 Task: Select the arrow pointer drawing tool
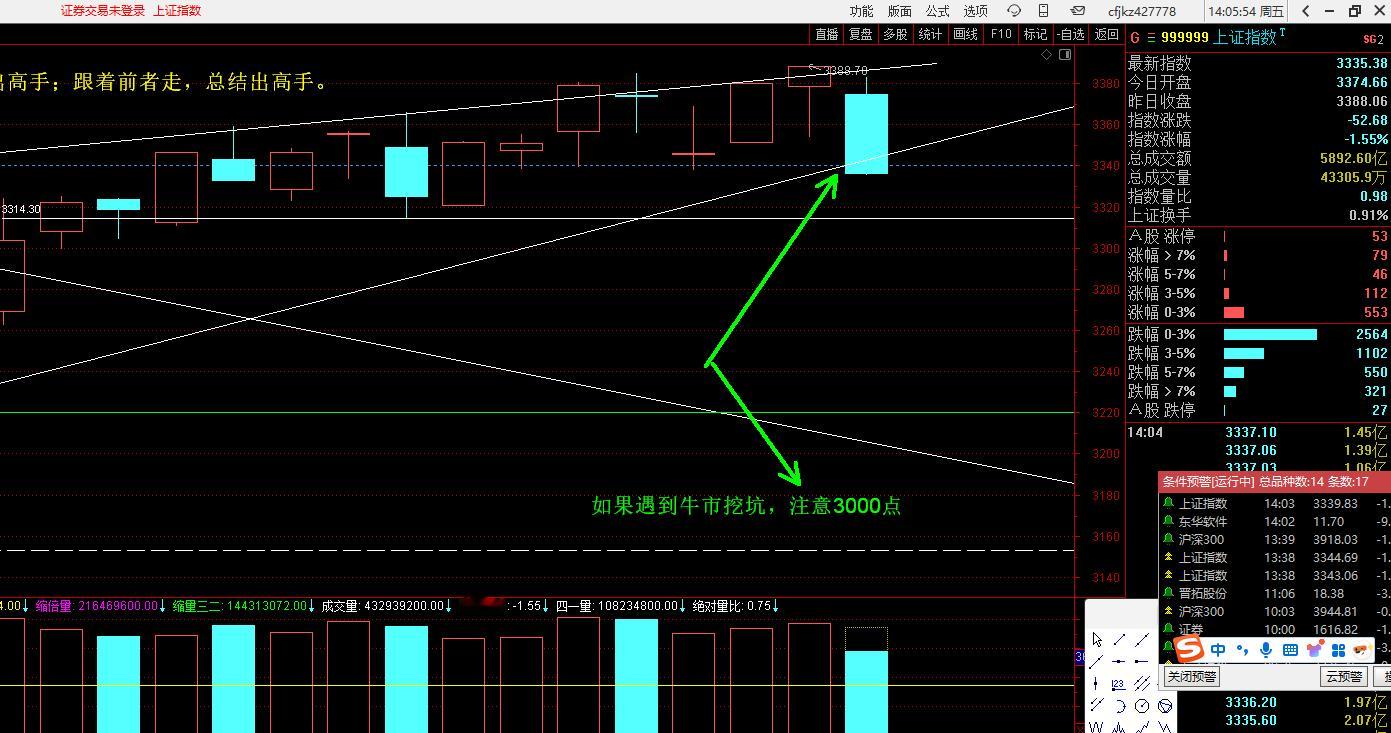pos(1097,639)
